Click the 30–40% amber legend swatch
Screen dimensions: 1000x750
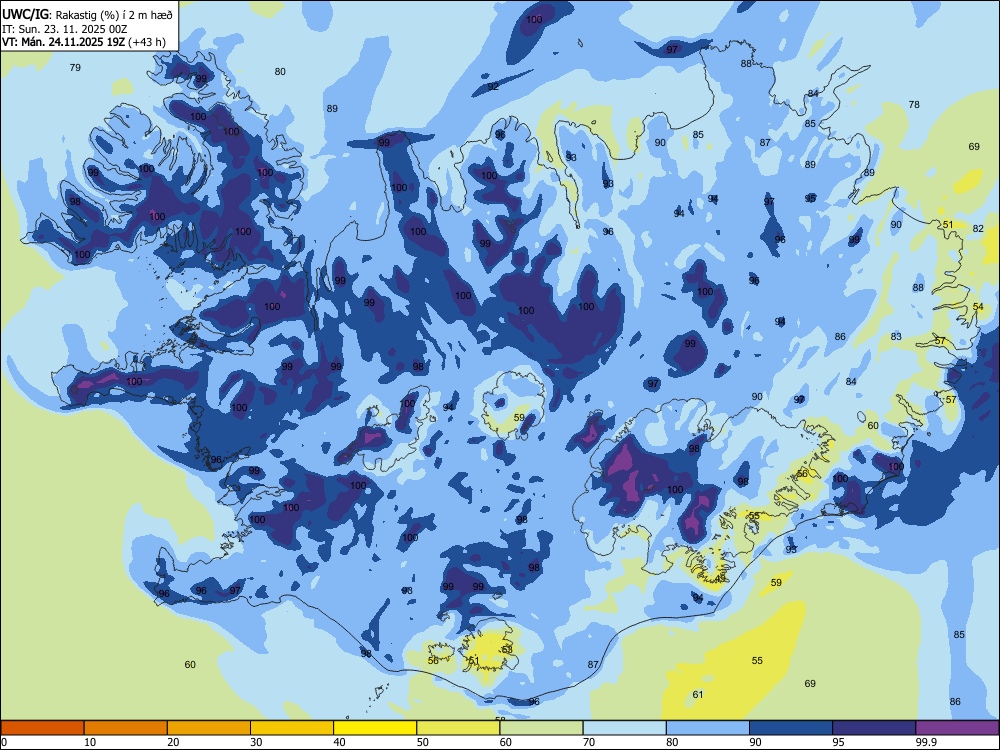[292, 728]
